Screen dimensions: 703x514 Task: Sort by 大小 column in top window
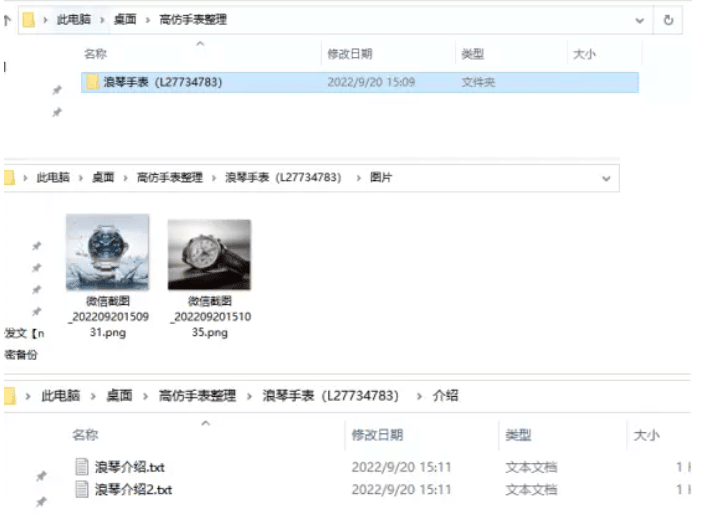(584, 54)
